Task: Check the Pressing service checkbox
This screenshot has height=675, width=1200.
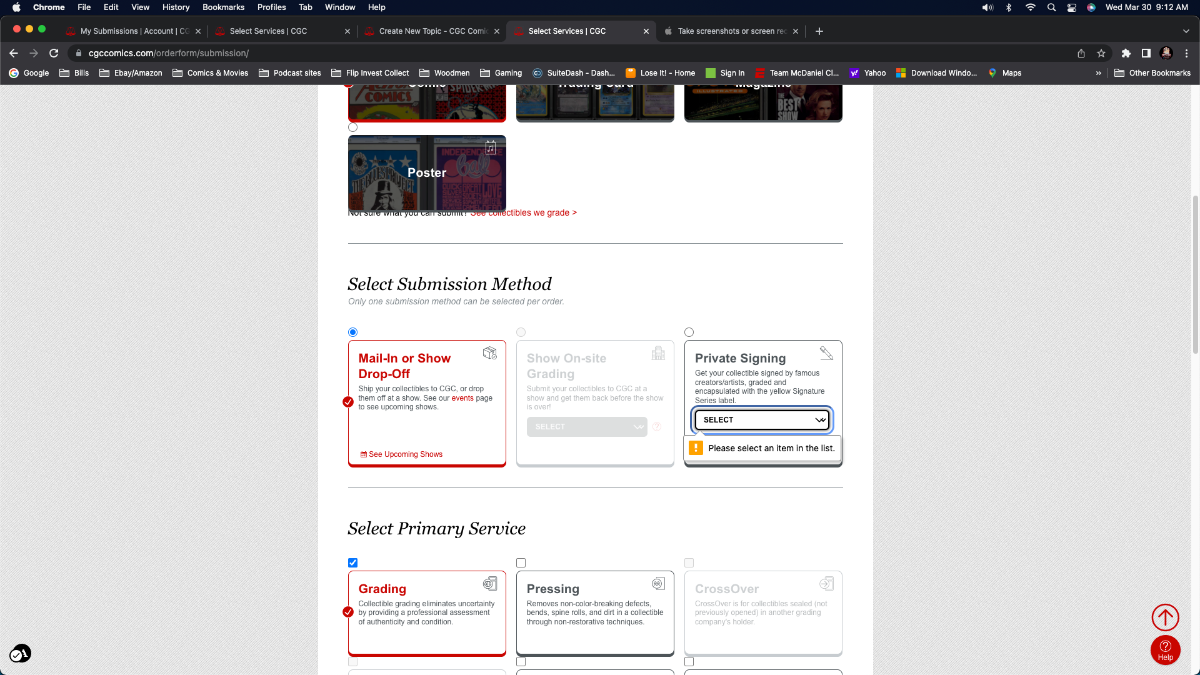Action: [x=521, y=563]
